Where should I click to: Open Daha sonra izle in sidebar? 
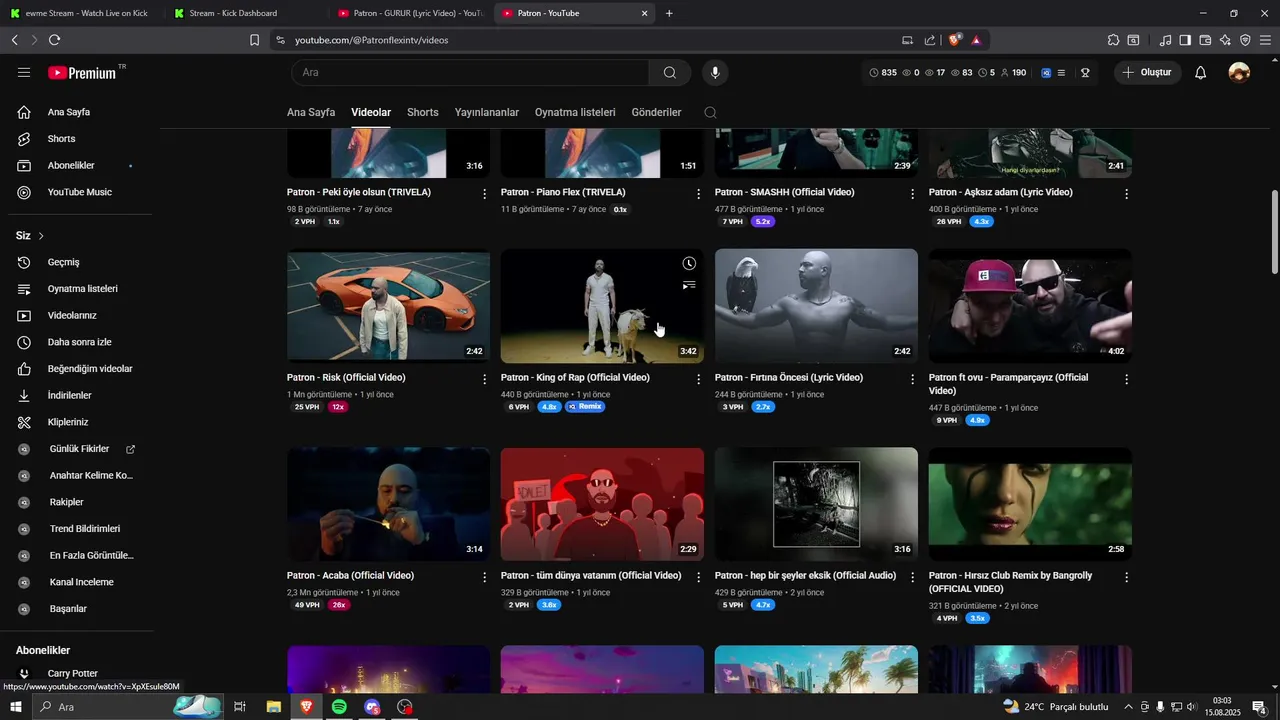(x=80, y=342)
